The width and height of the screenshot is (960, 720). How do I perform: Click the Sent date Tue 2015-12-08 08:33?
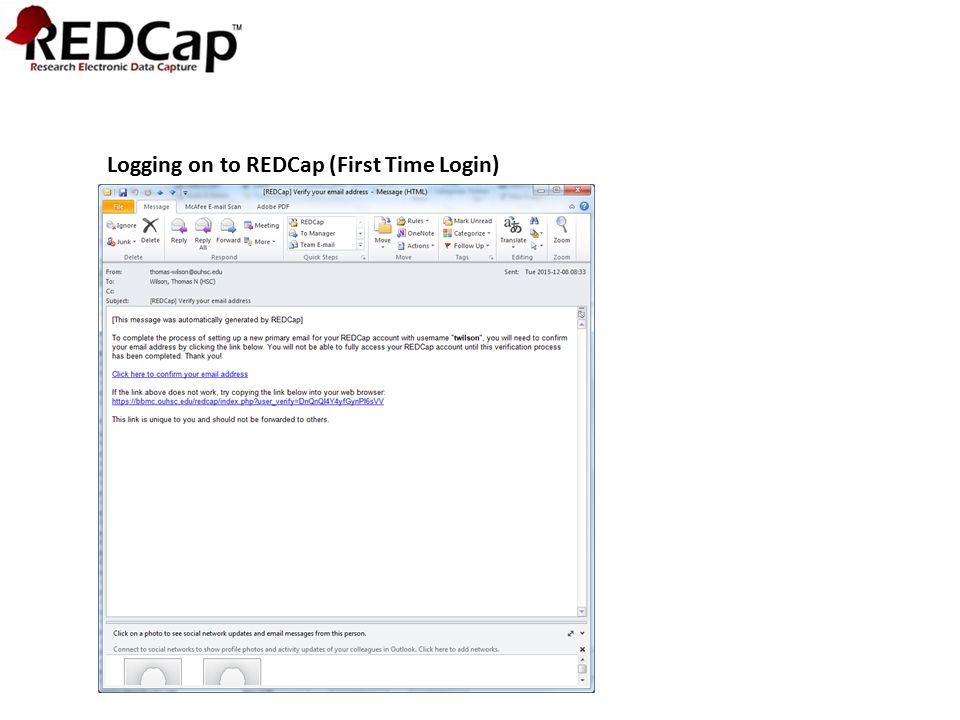(x=555, y=272)
